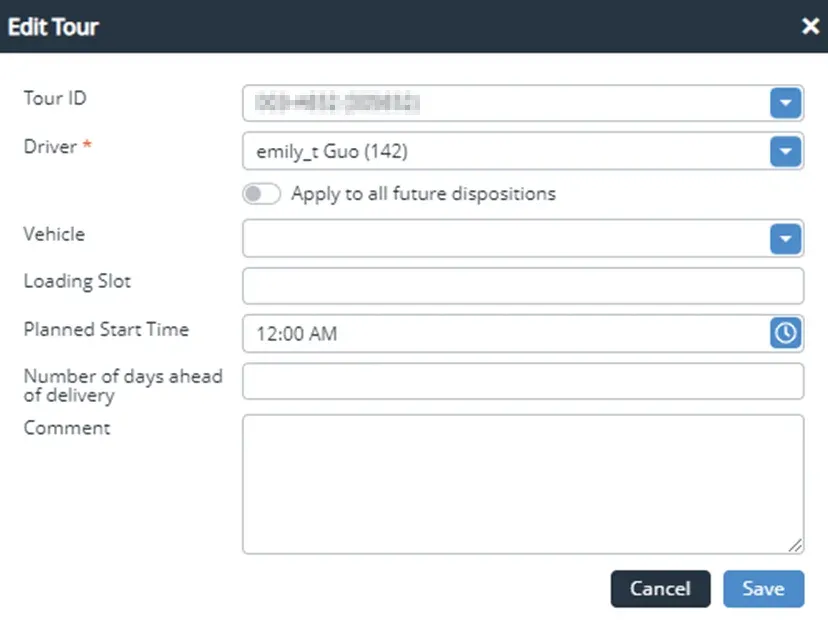Click the Cancel button

(660, 589)
